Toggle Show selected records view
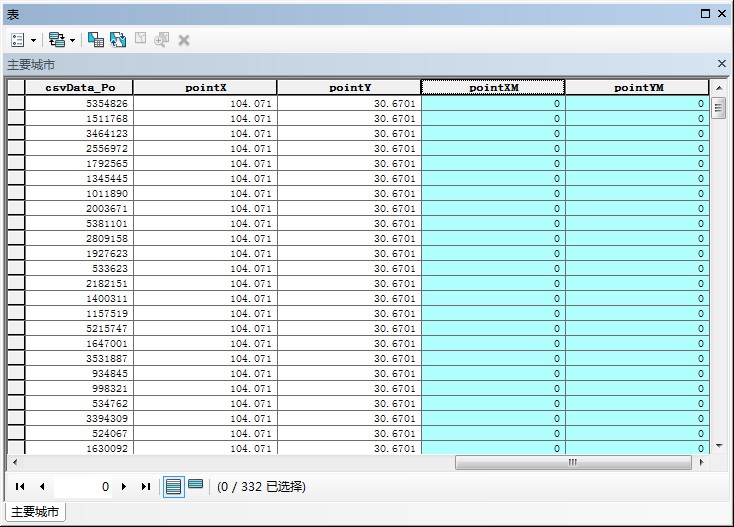The height and width of the screenshot is (527, 734). (x=196, y=486)
